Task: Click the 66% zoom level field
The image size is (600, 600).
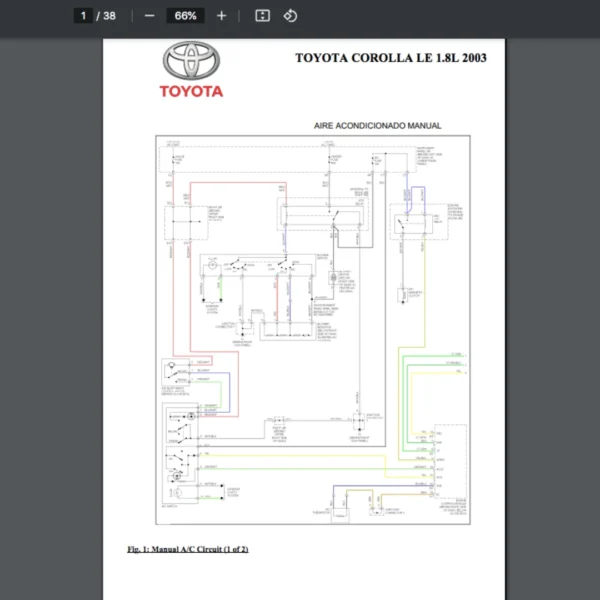Action: click(x=185, y=16)
